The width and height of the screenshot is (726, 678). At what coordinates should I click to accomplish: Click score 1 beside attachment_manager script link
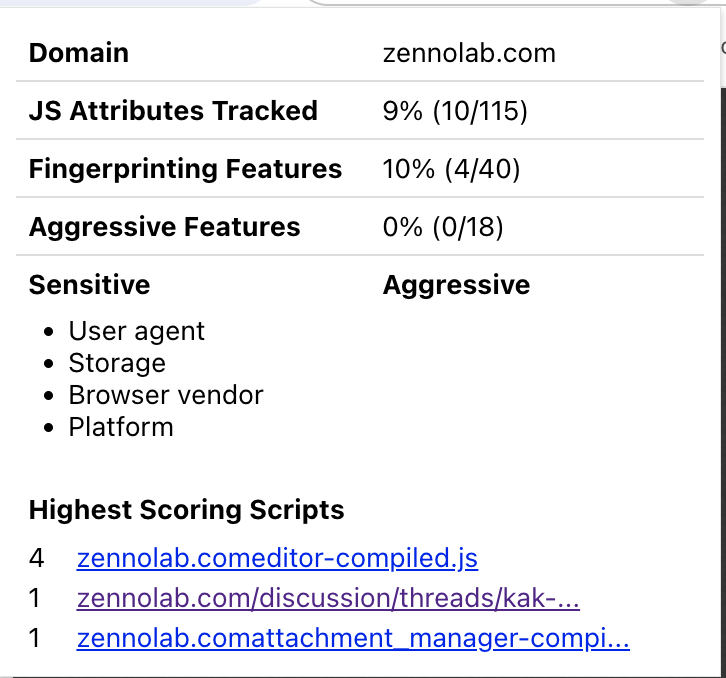point(35,638)
